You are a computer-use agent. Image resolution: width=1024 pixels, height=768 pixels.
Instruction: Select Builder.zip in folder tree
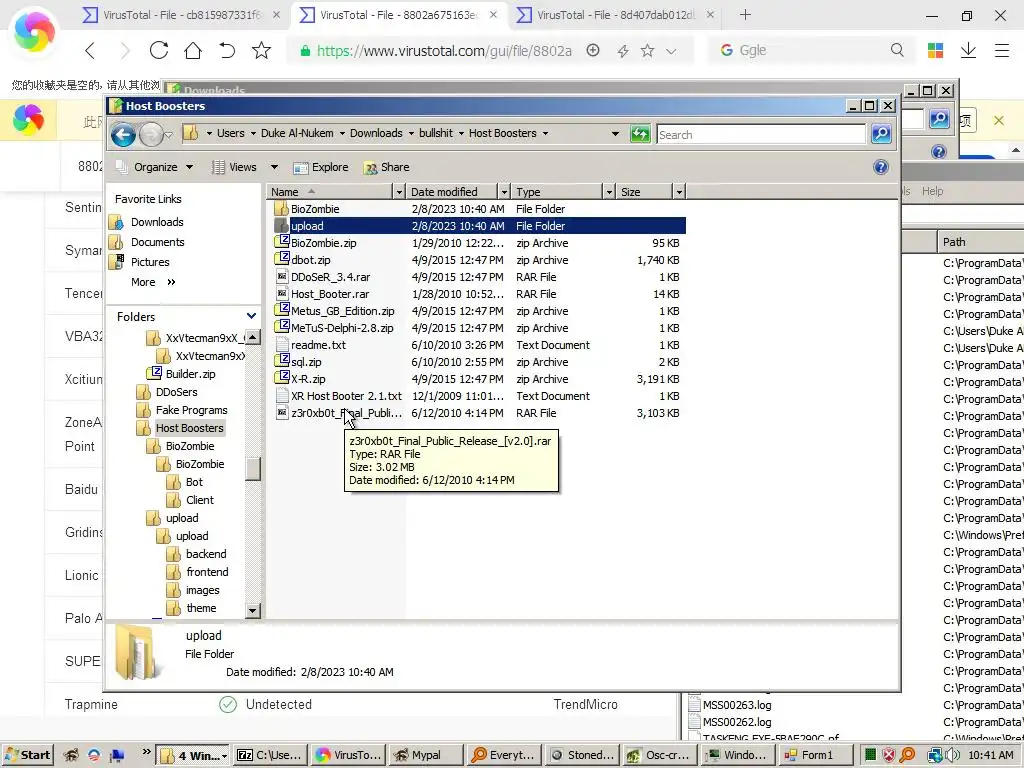pyautogui.click(x=190, y=374)
